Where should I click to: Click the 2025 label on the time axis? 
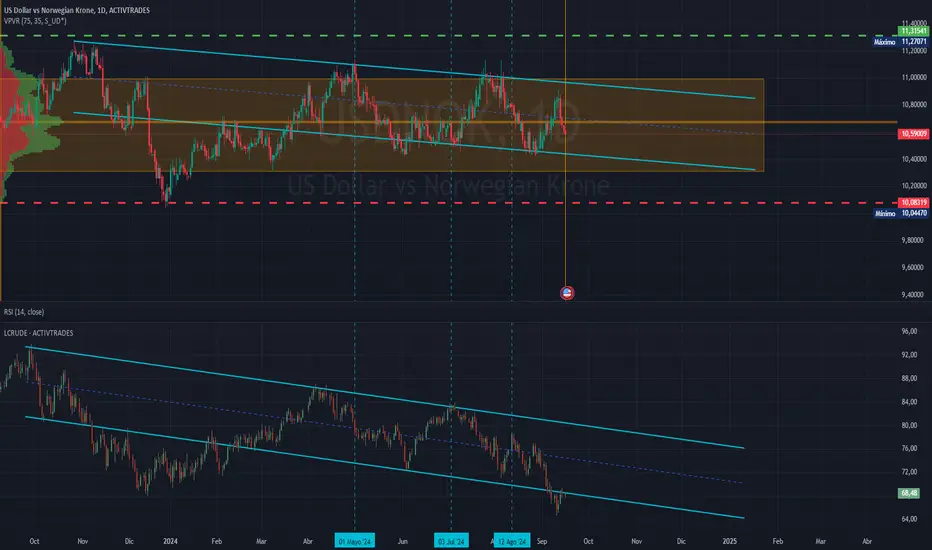click(729, 541)
